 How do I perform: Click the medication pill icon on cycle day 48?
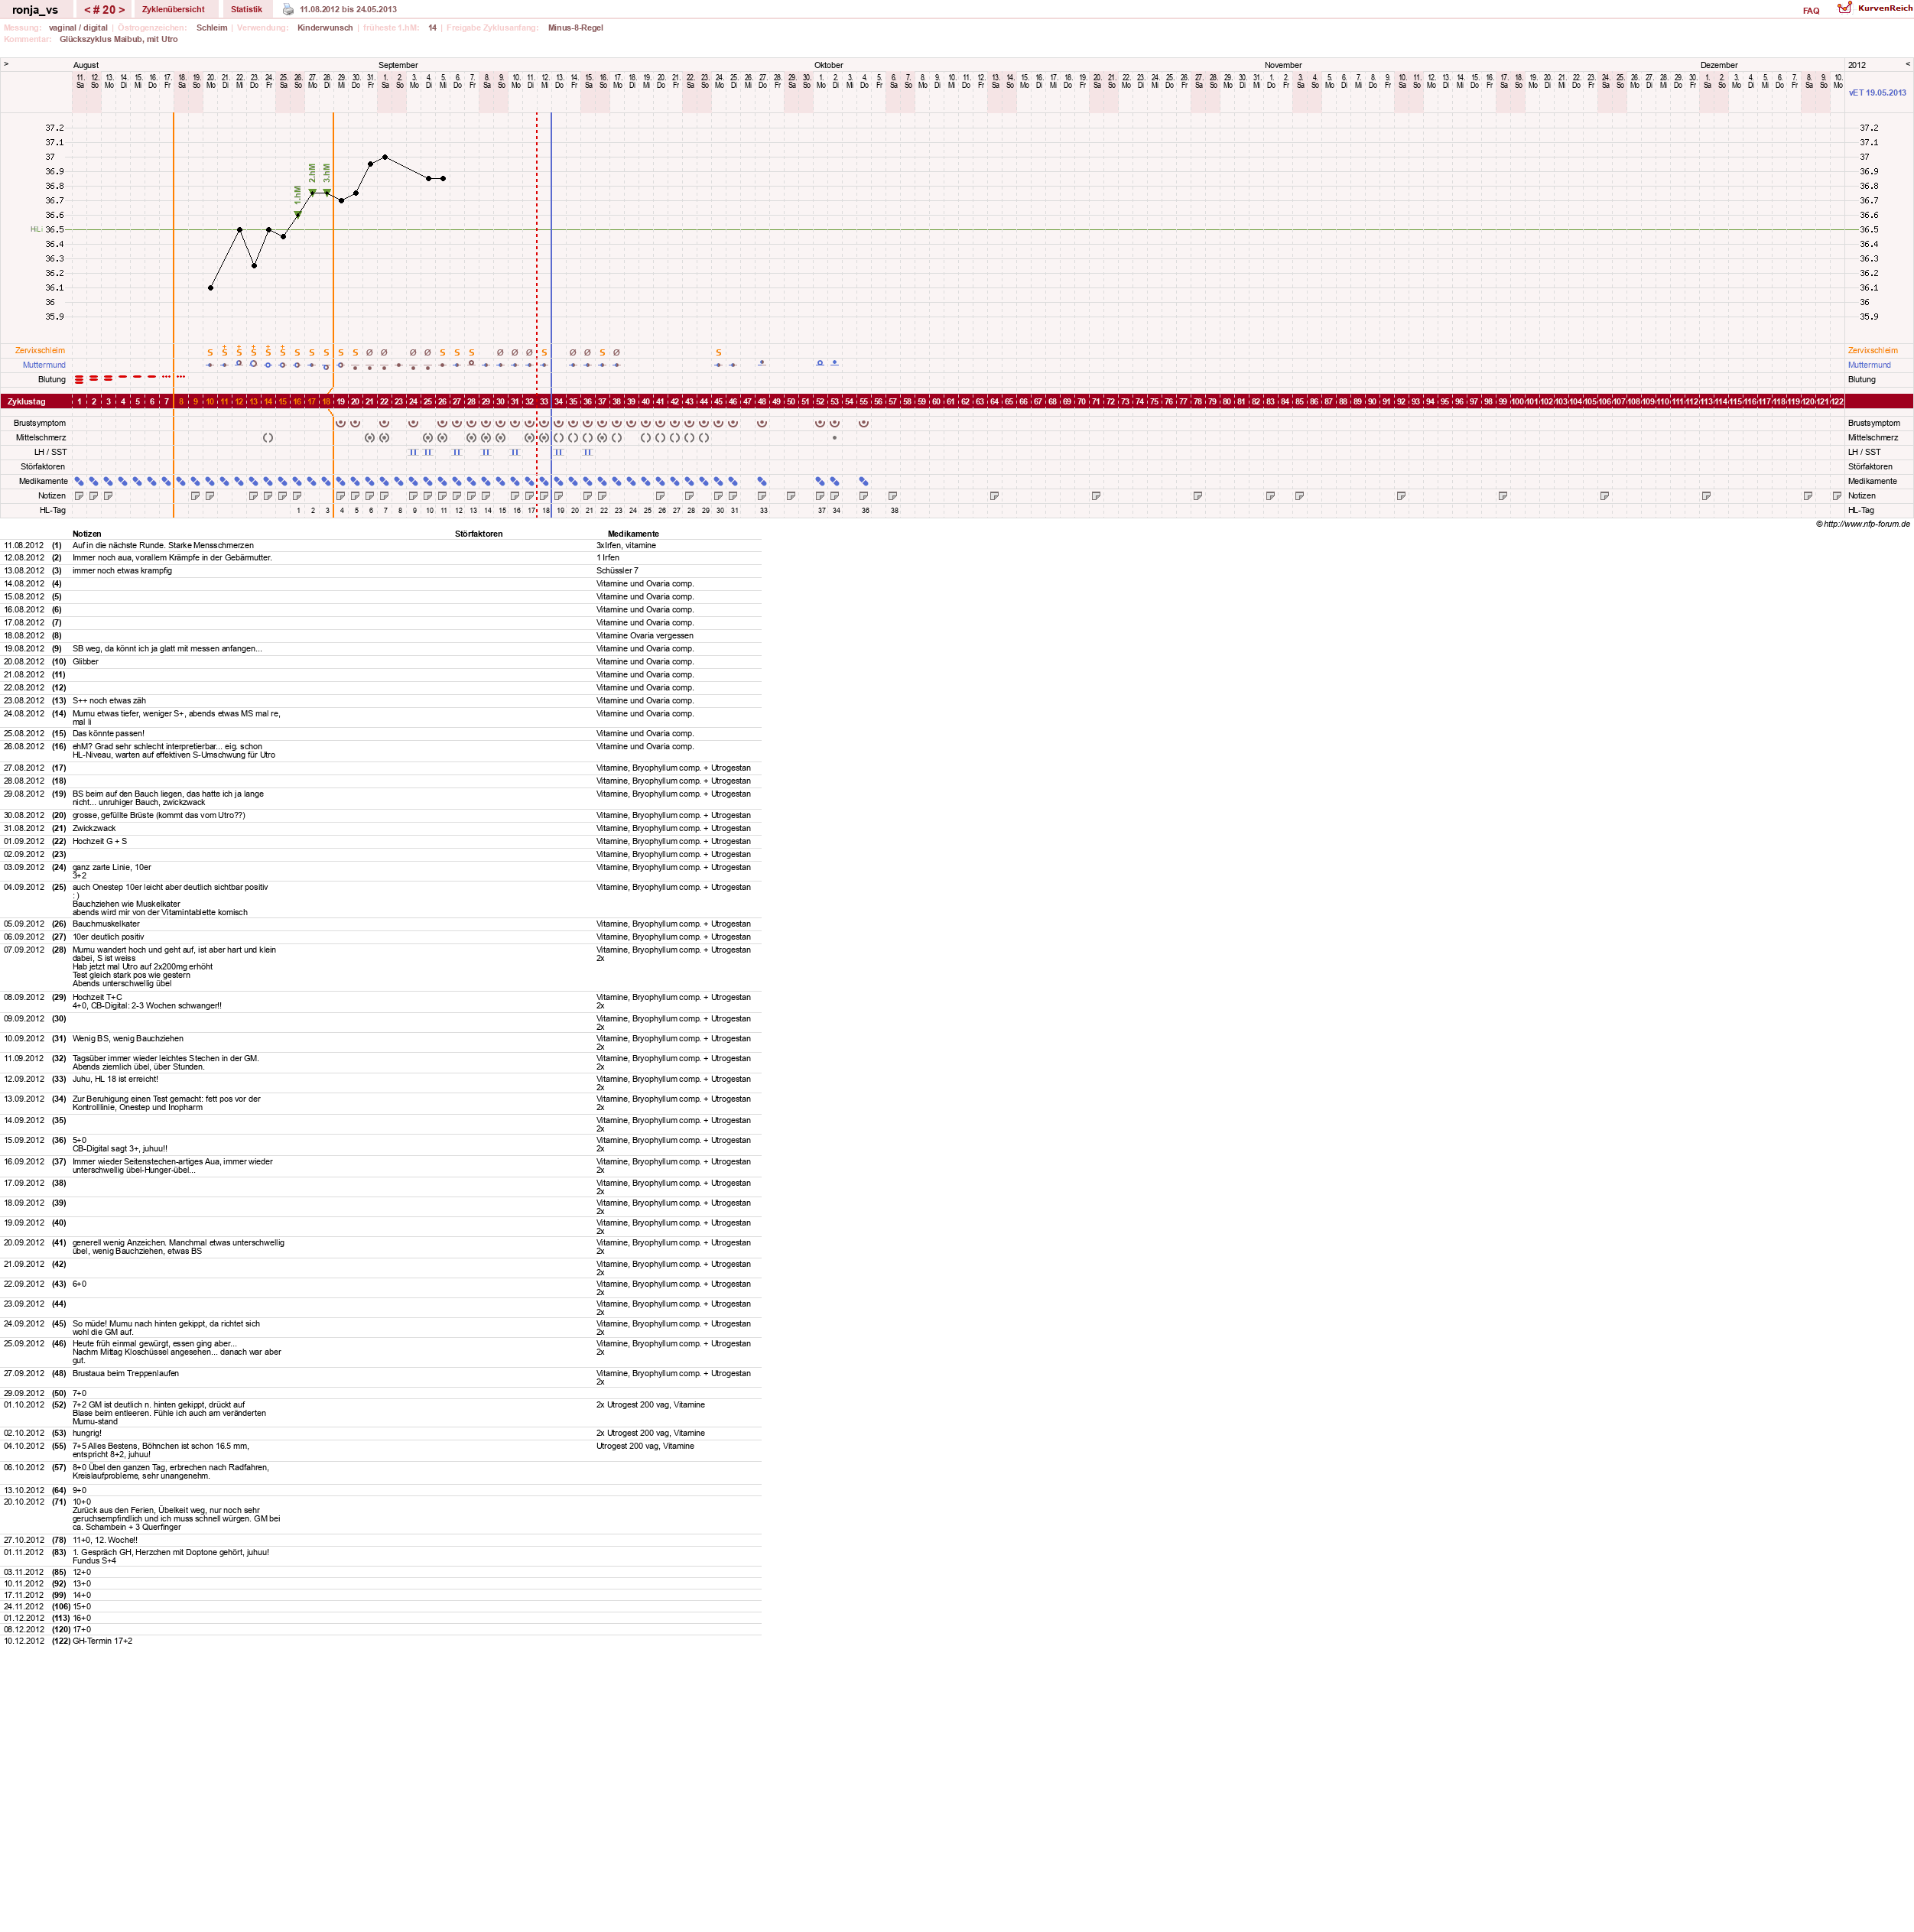[x=762, y=482]
